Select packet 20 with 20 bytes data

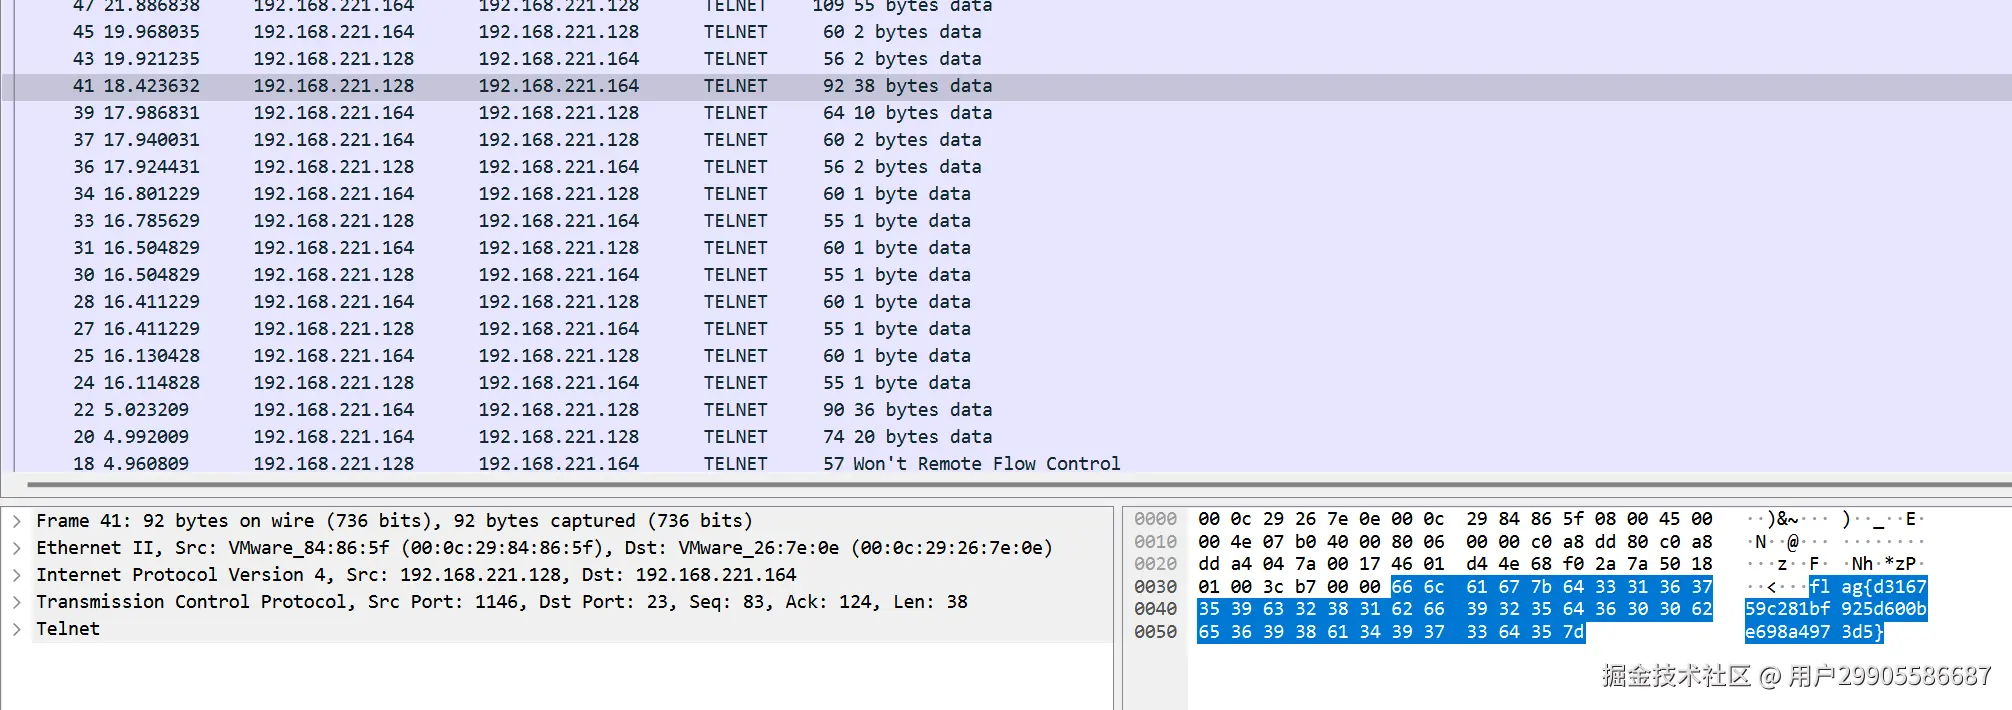click(1006, 437)
